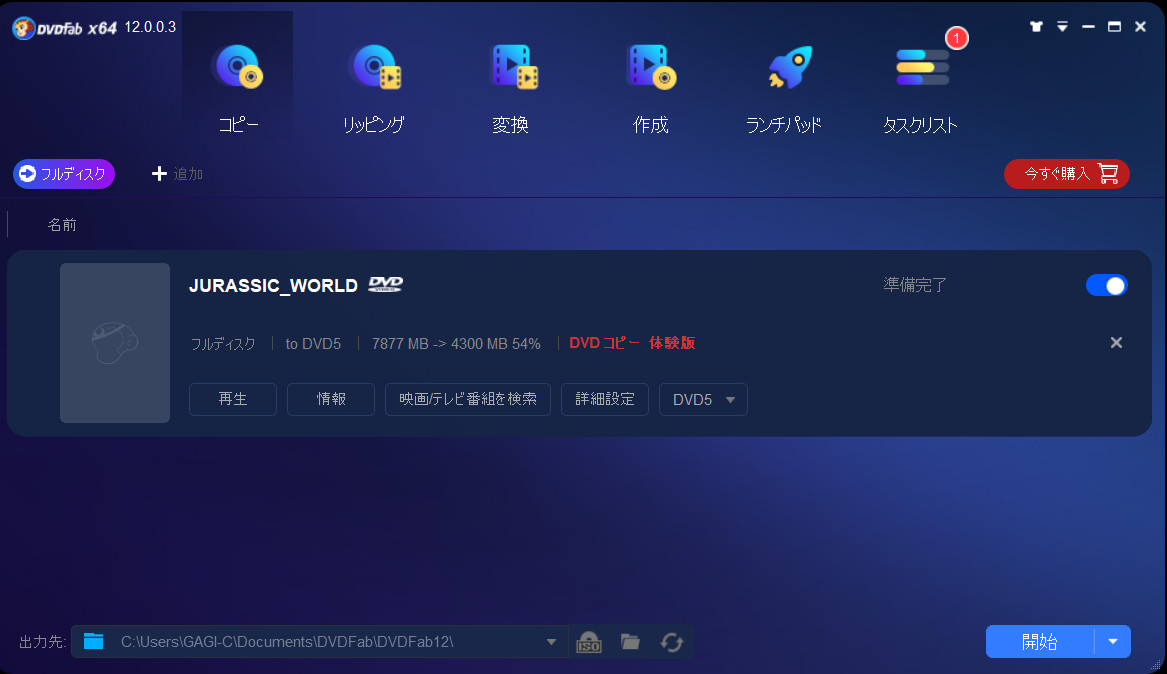
Task: Switch to the 変換 converter module
Action: point(512,88)
